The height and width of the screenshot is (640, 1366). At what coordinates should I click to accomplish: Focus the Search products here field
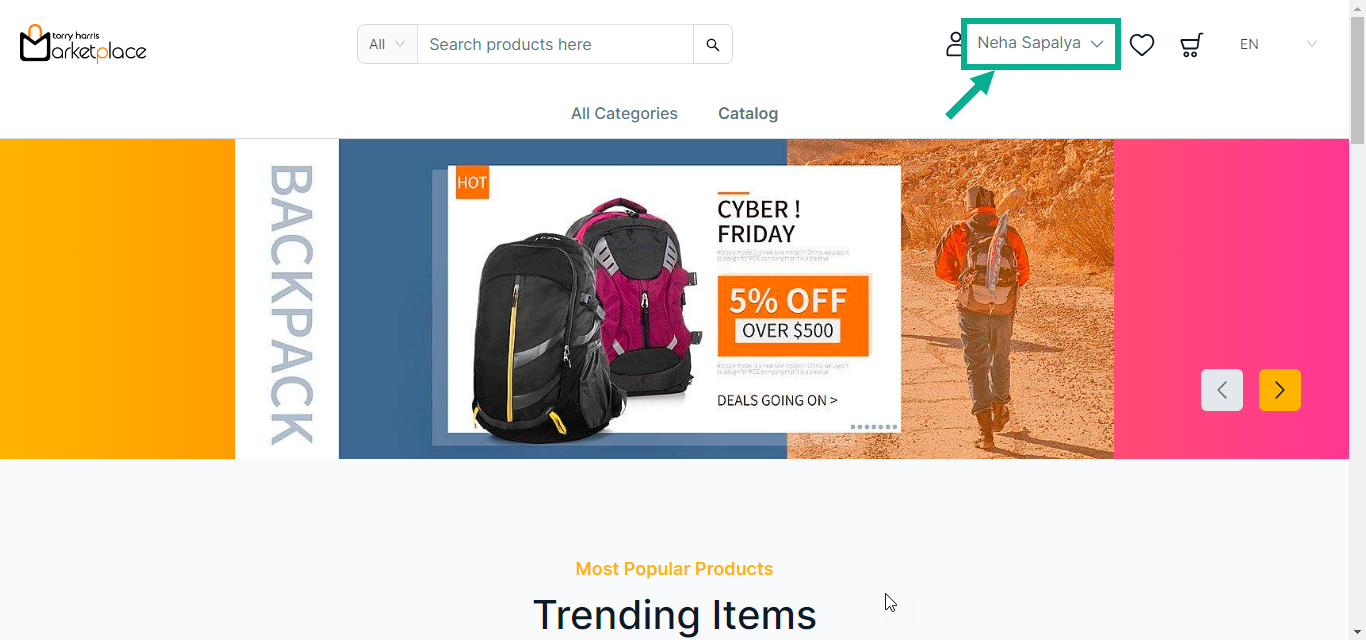pos(555,44)
